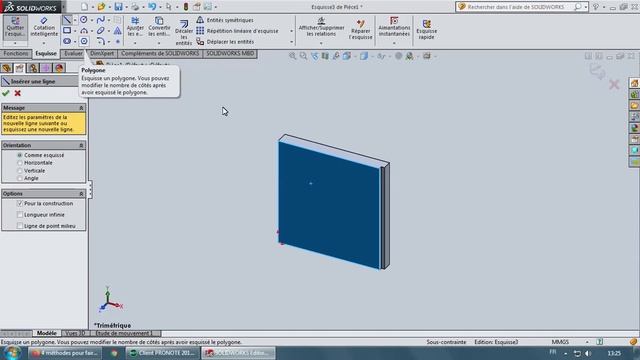Click SOLIDWORKS help search field

tap(520, 7)
